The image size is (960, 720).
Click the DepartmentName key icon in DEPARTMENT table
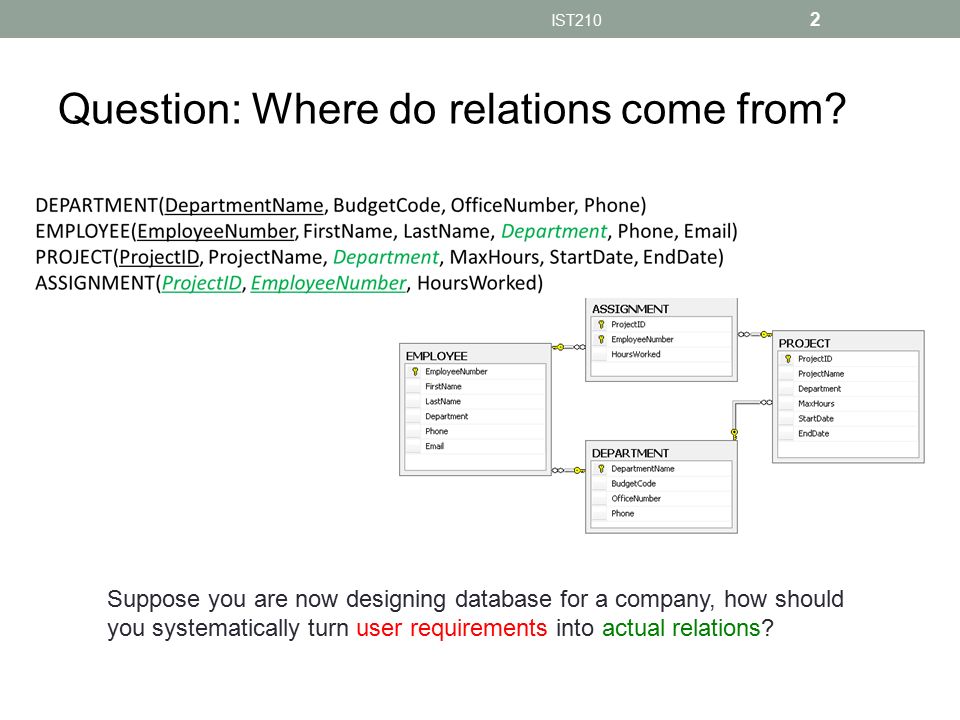[x=601, y=468]
